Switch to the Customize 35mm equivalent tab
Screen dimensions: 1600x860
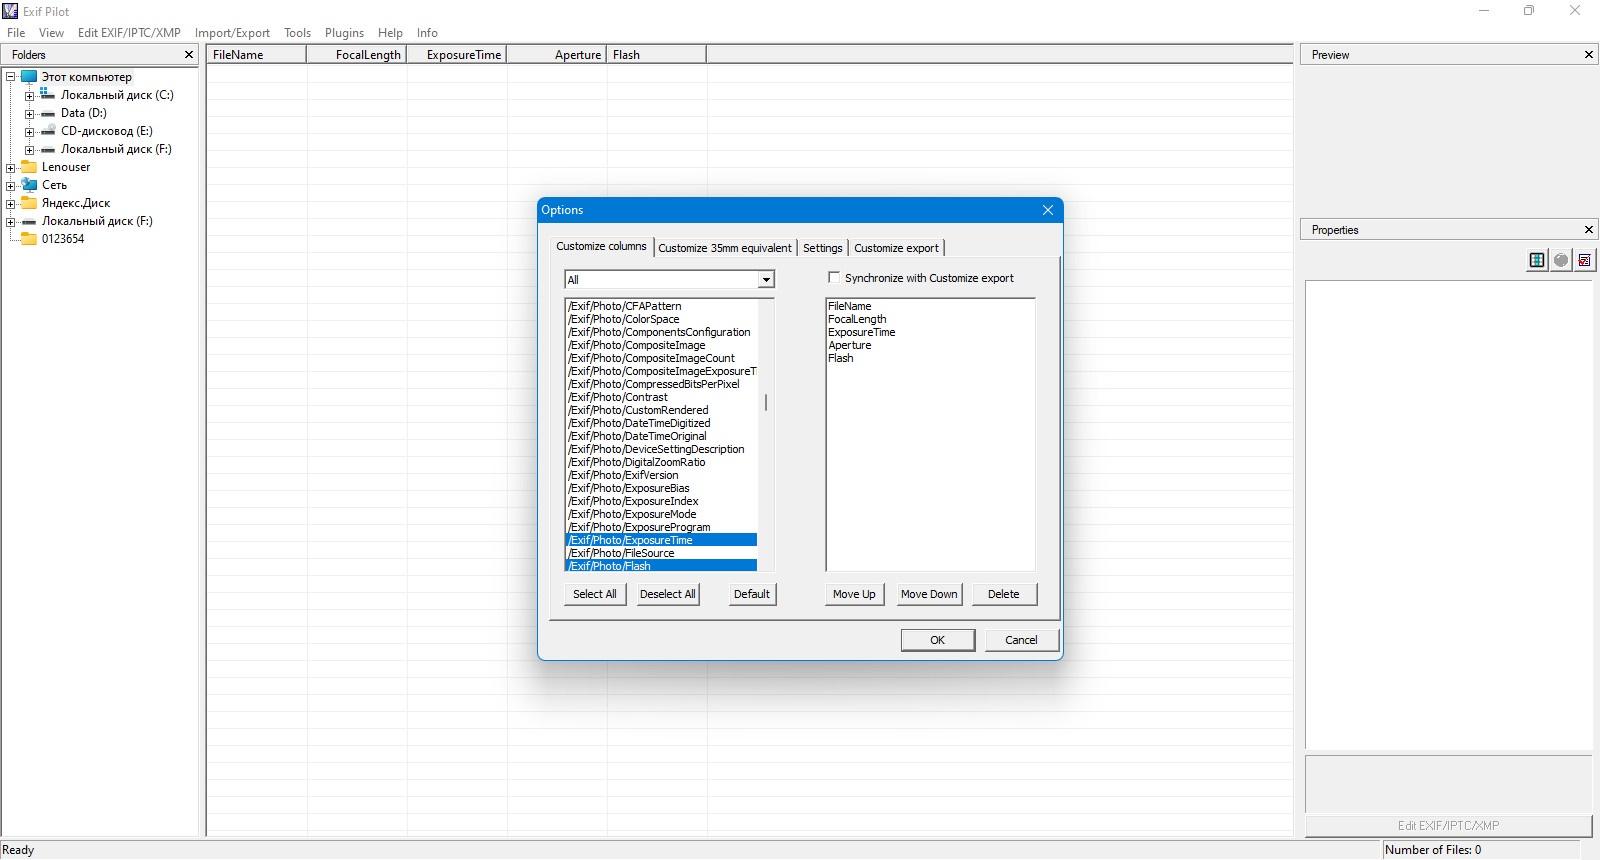[725, 248]
